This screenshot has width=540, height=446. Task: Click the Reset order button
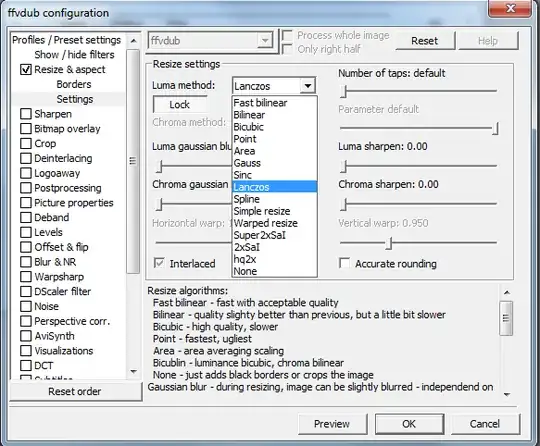tap(75, 391)
